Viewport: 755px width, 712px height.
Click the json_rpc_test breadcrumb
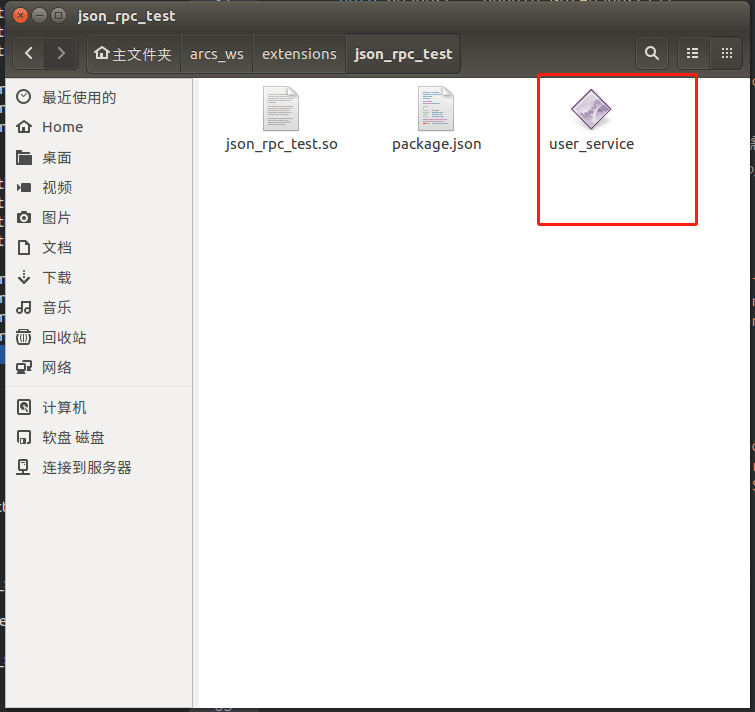[x=403, y=54]
